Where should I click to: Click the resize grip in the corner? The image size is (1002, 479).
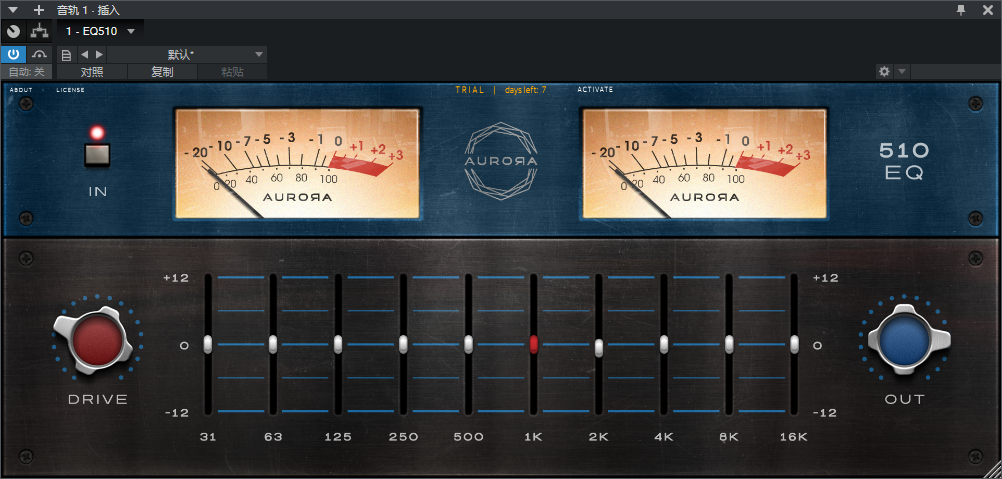tap(994, 471)
